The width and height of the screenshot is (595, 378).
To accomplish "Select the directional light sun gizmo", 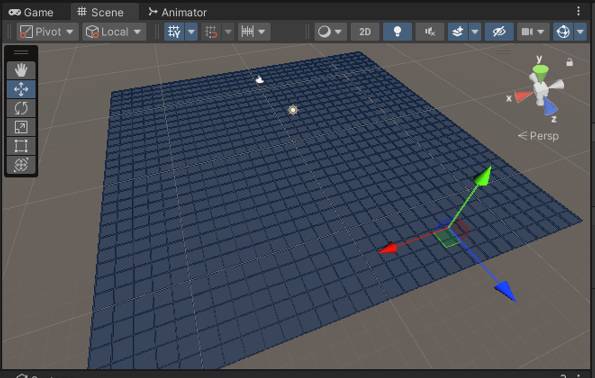I will point(293,110).
